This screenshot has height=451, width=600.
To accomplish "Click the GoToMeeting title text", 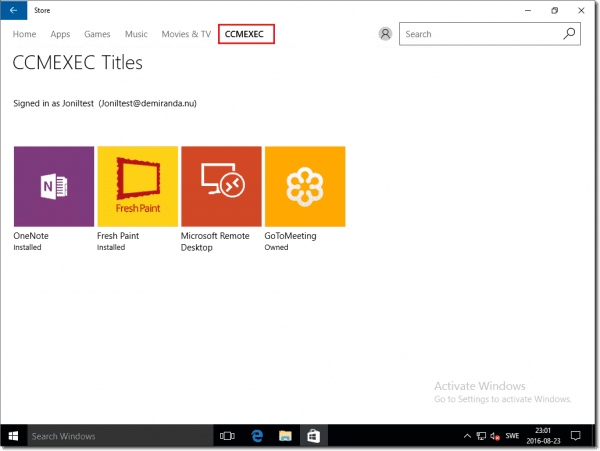I will pos(290,236).
